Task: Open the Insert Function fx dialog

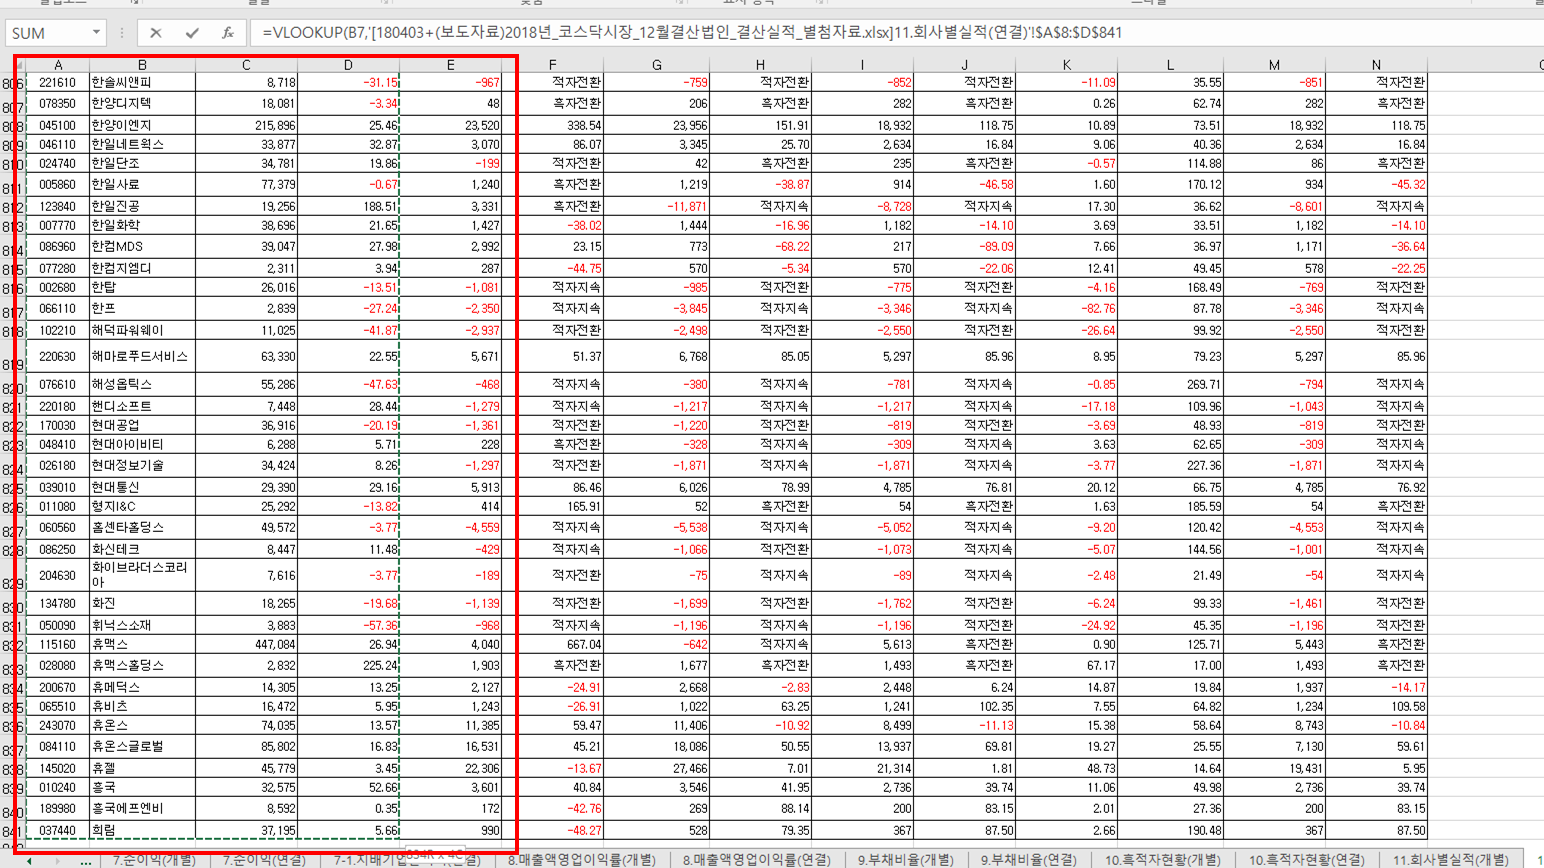Action: [x=228, y=33]
